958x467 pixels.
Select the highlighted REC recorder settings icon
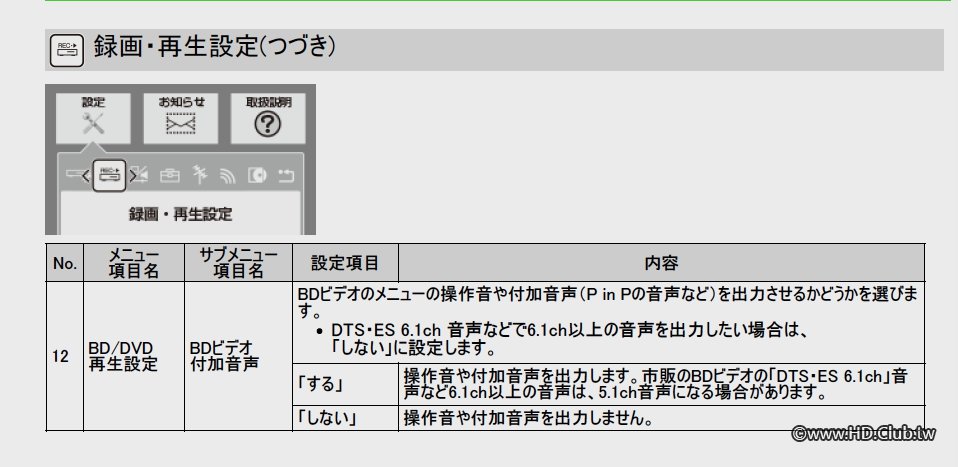pos(109,175)
